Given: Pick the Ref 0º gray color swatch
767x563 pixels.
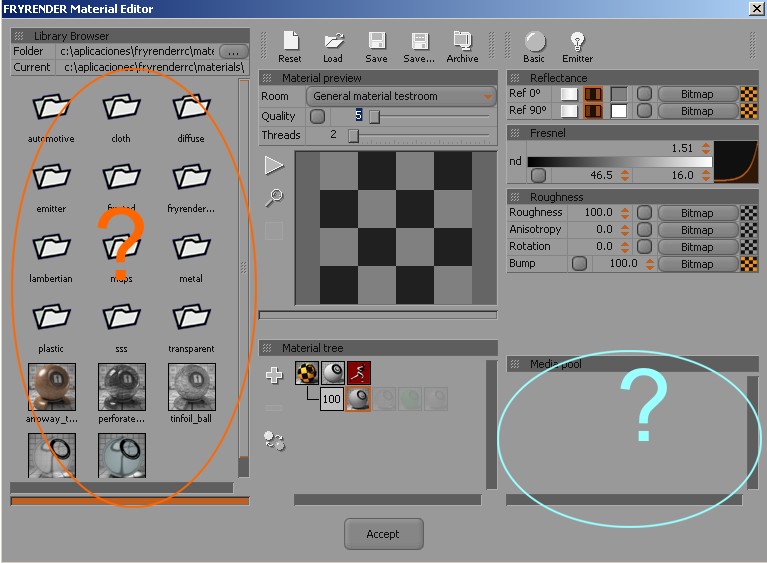Looking at the screenshot, I should (x=619, y=94).
